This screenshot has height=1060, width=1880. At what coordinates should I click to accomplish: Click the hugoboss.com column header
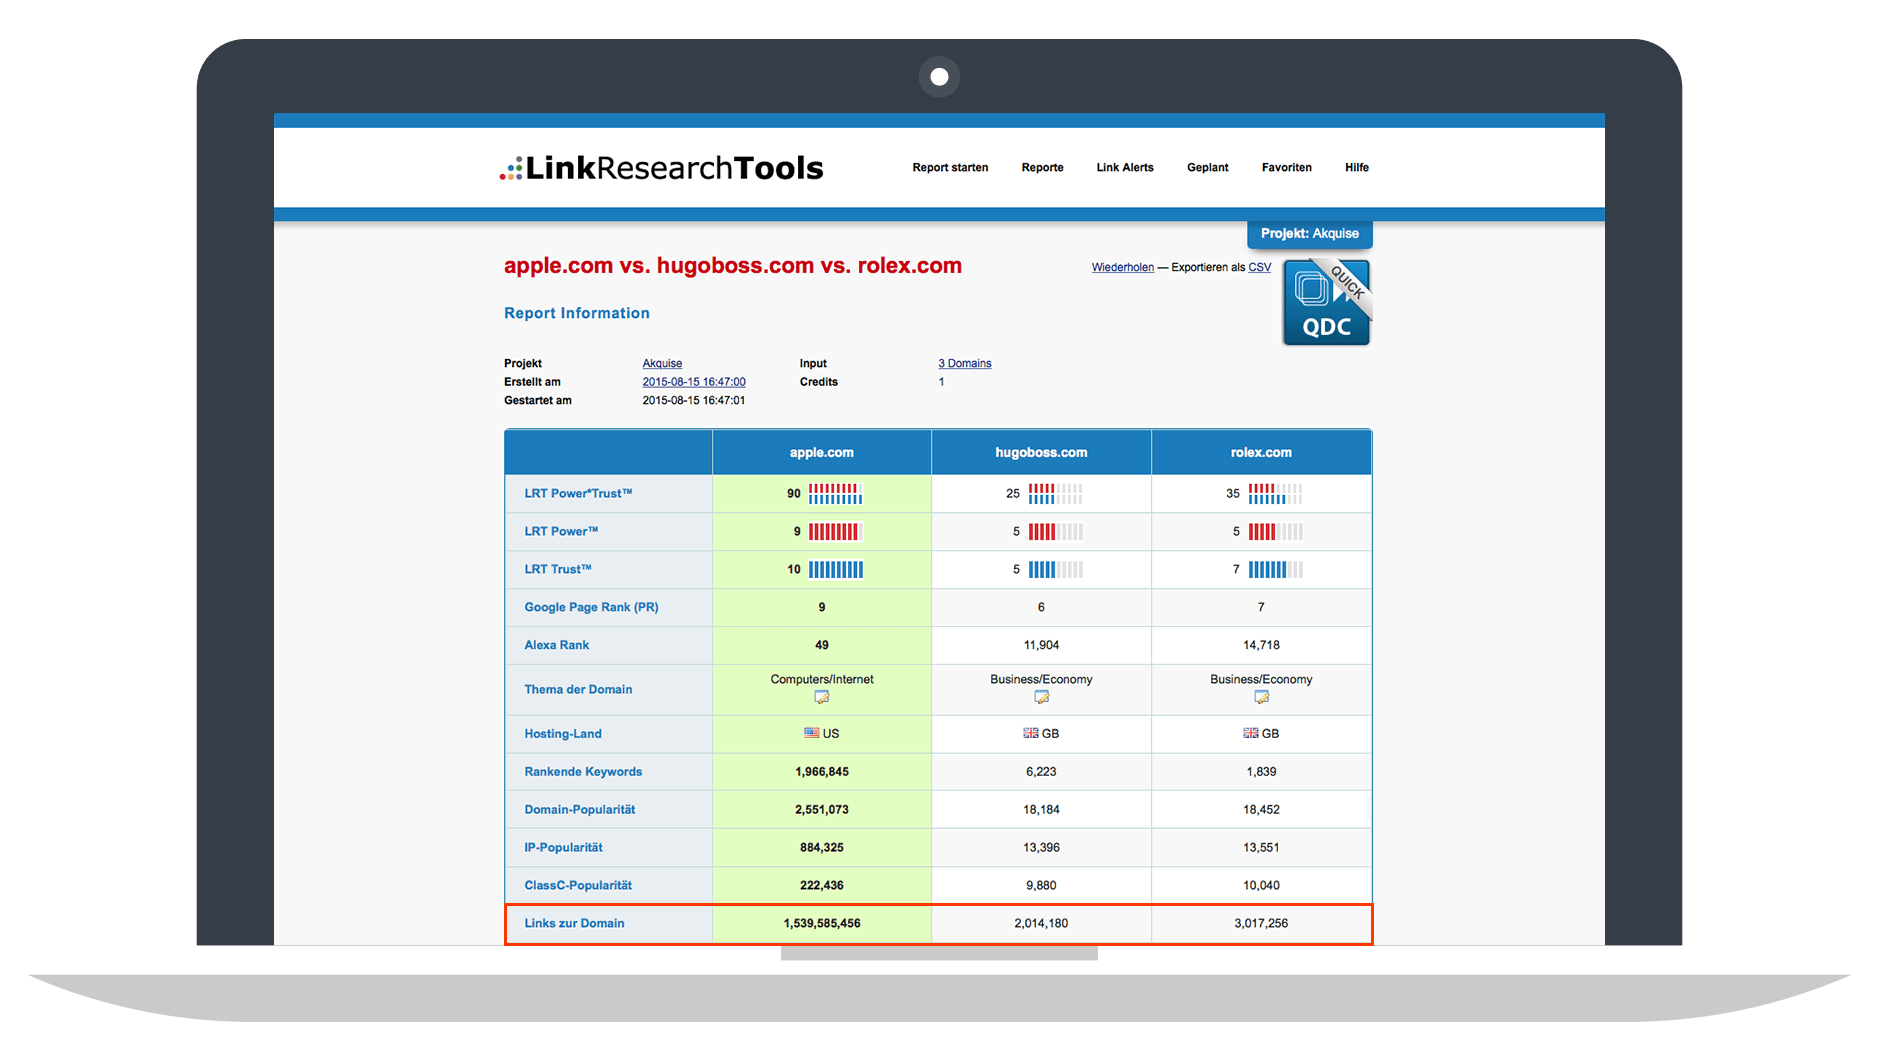click(1041, 452)
